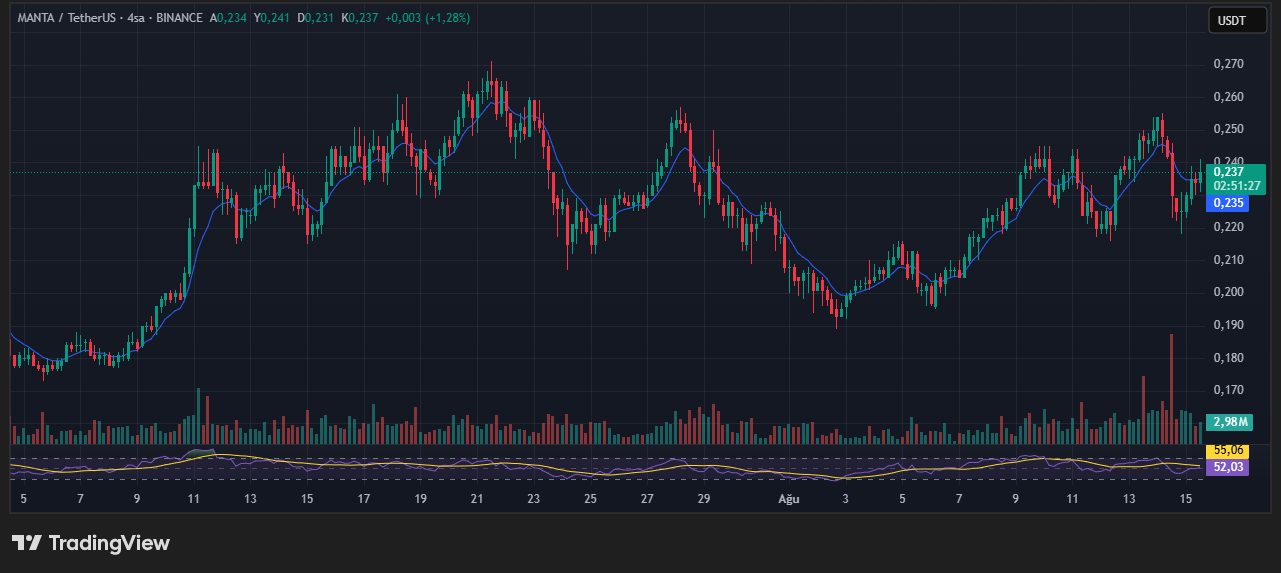The image size is (1281, 573).
Task: Click the 21 date label on time axis
Action: [x=477, y=498]
